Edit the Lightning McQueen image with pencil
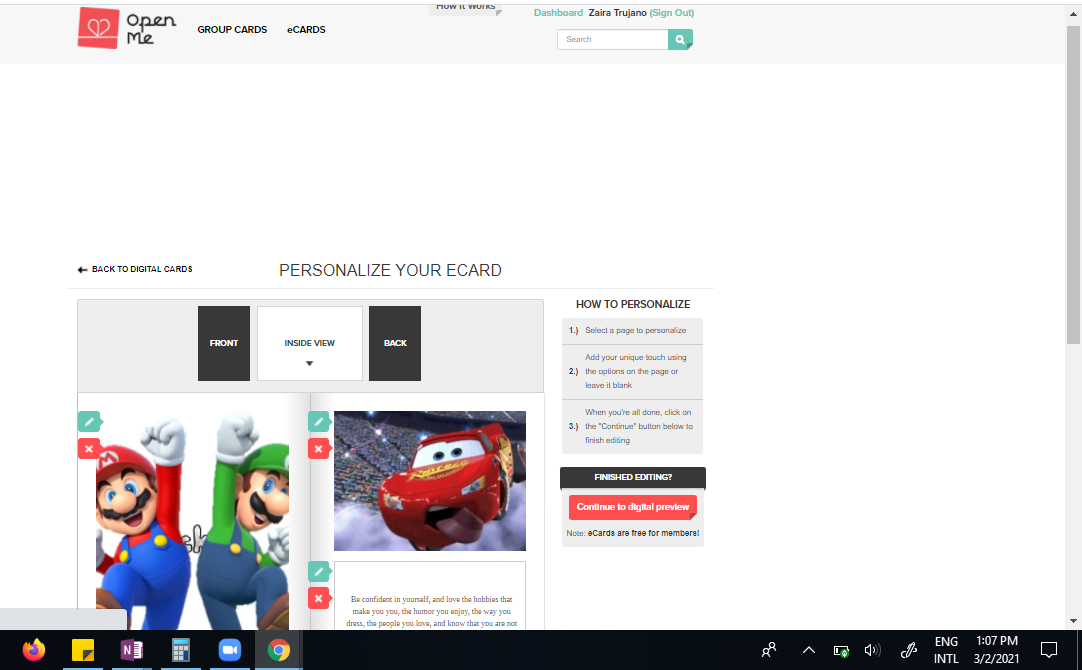Screen dimensions: 1082x670 pyautogui.click(x=319, y=422)
